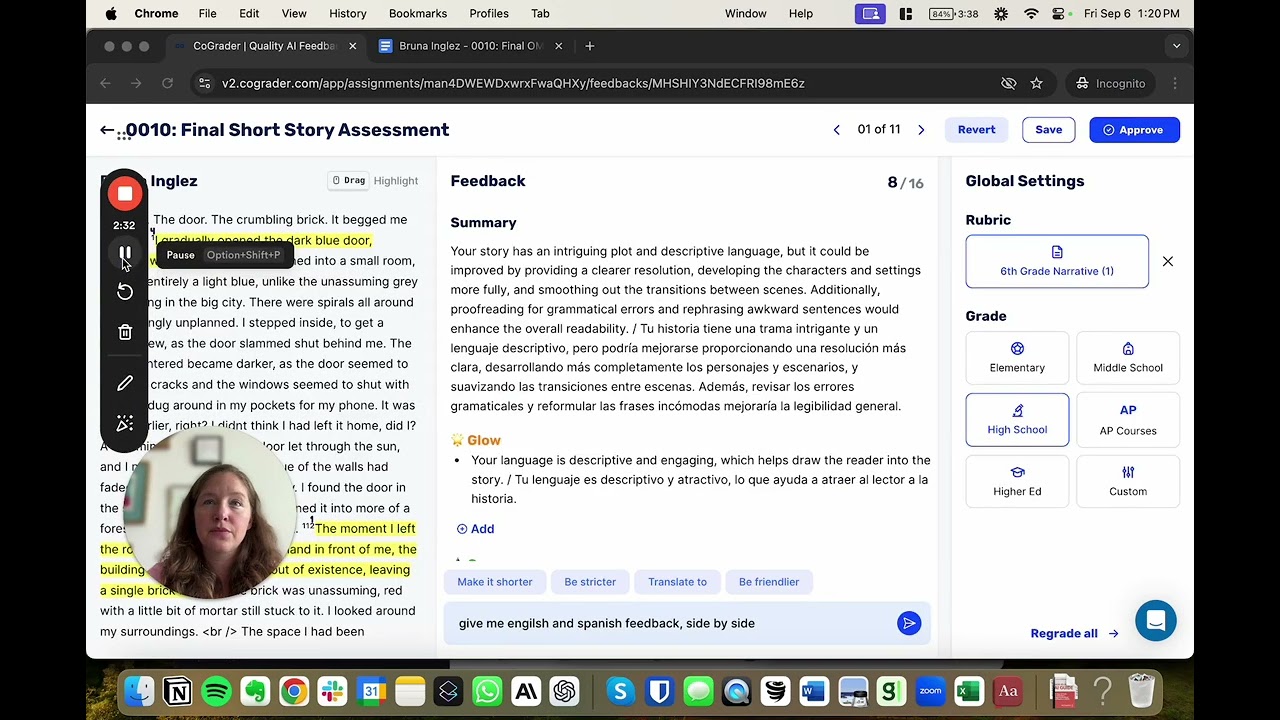Close the Bruna Inglez browser tab
This screenshot has height=720, width=1280.
pyautogui.click(x=558, y=46)
